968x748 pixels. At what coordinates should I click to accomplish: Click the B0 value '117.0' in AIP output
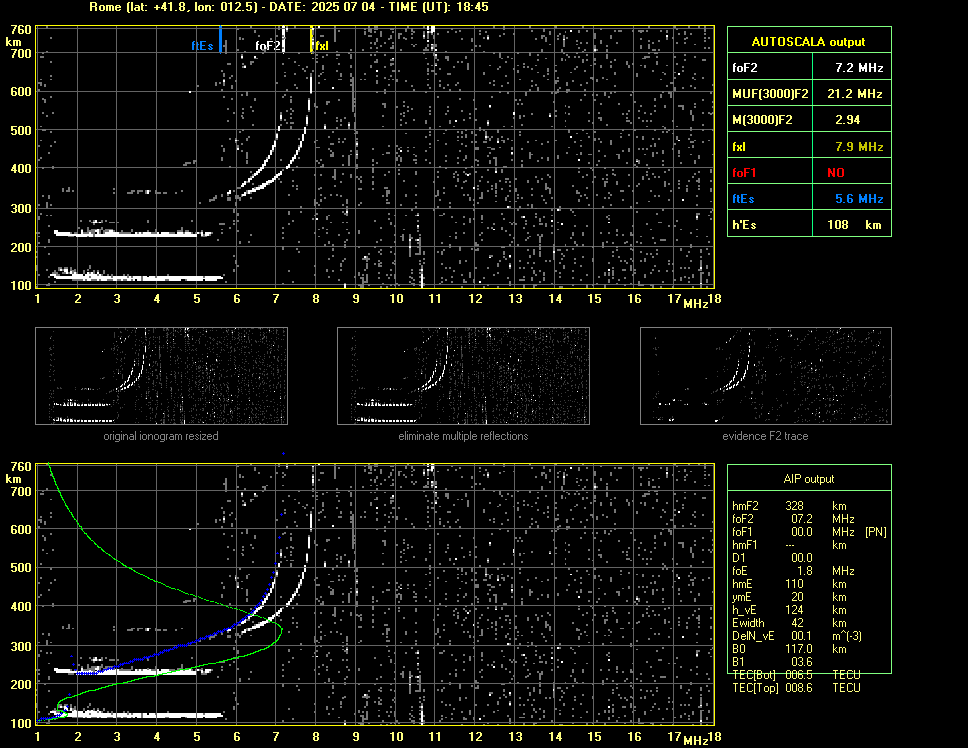(799, 649)
